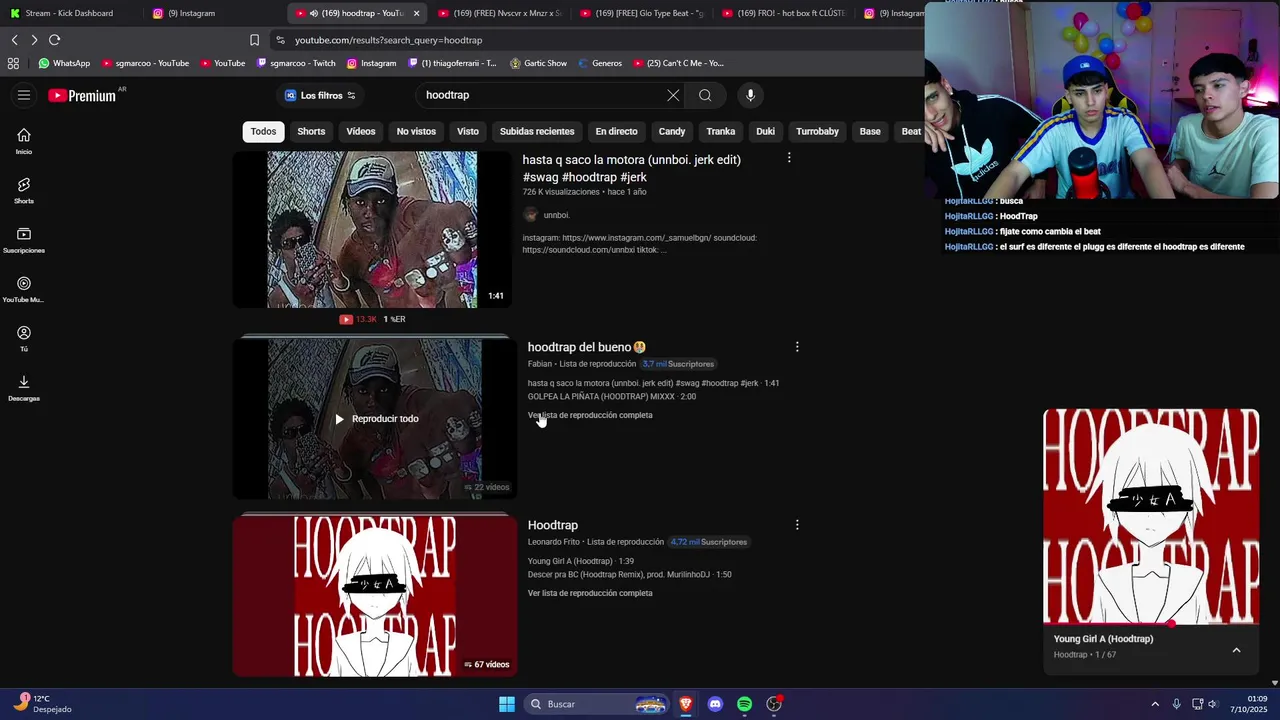This screenshot has height=720, width=1280.
Task: Open the Los filtros menu
Action: point(320,95)
